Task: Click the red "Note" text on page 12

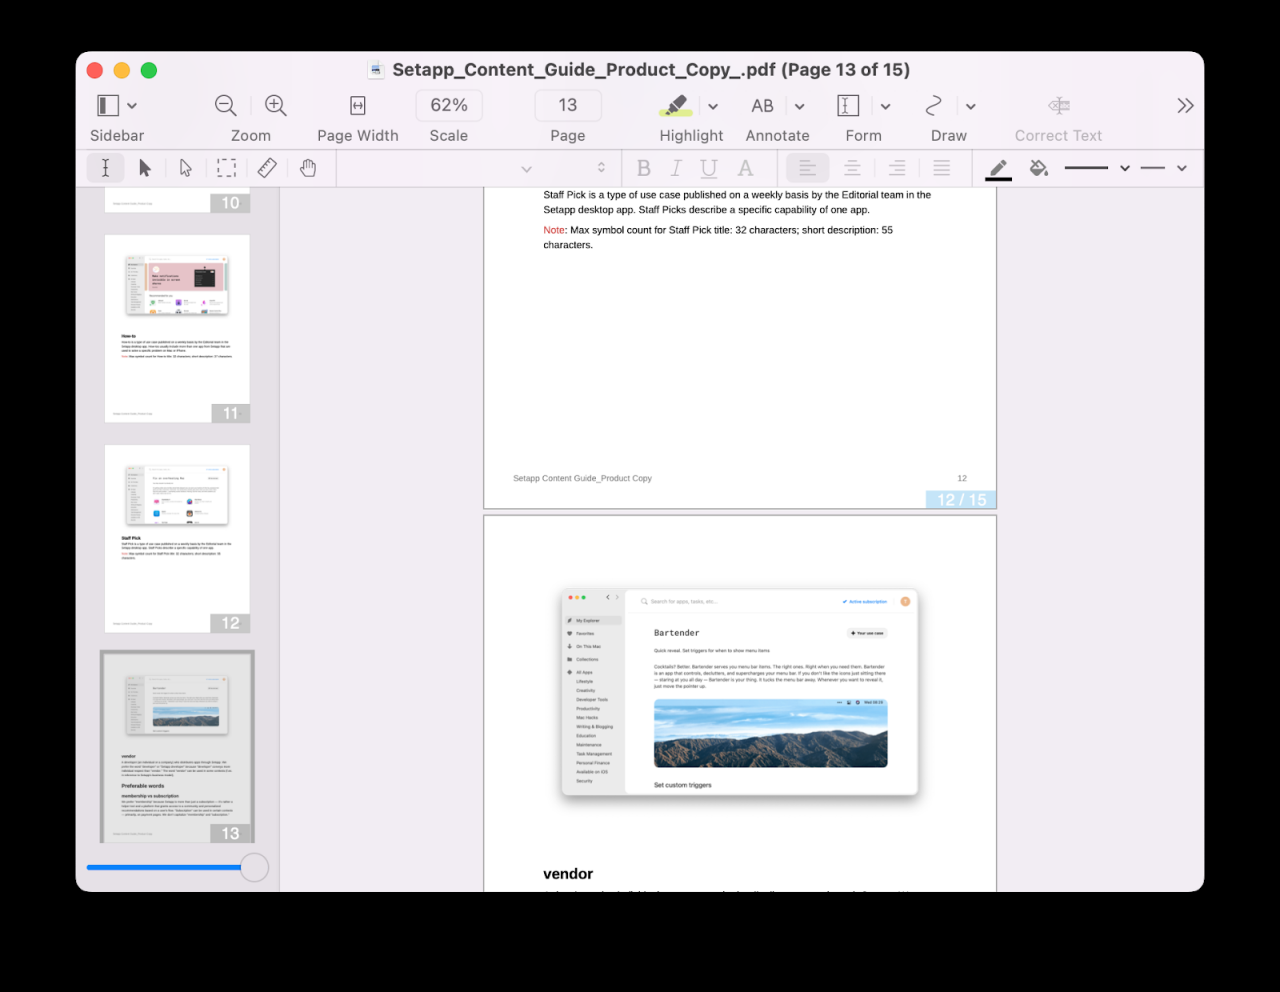Action: [x=554, y=230]
